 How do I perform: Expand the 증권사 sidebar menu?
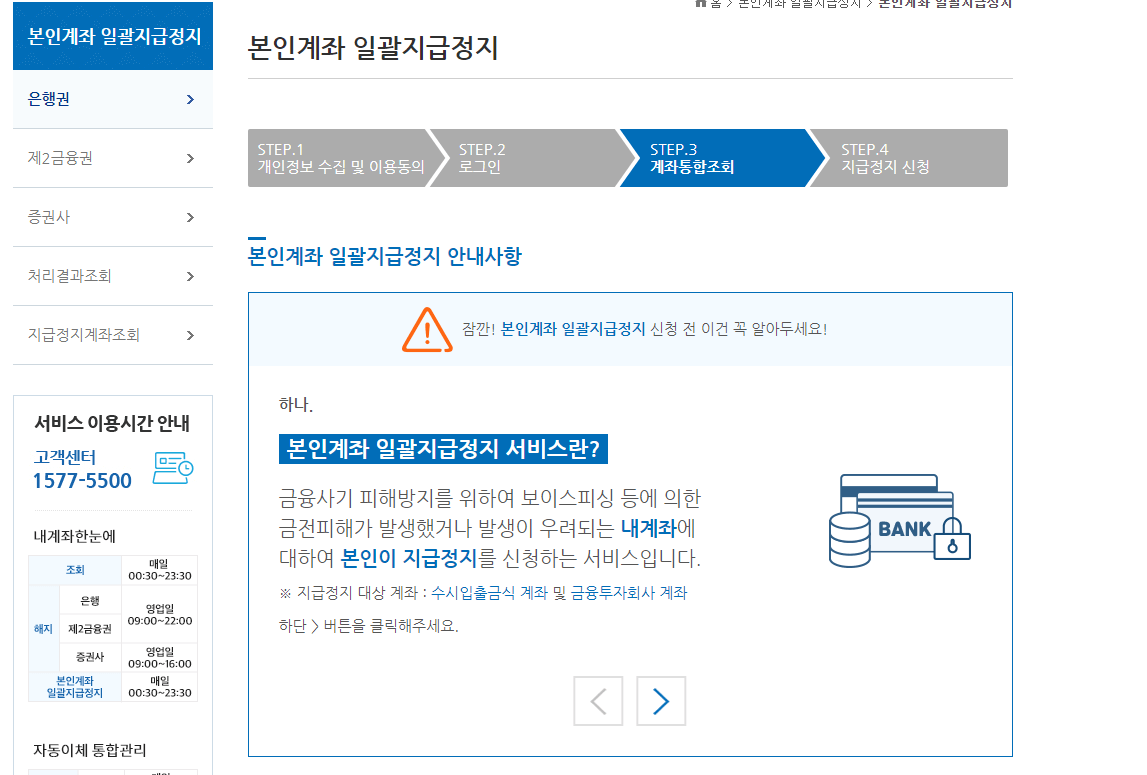click(x=112, y=218)
